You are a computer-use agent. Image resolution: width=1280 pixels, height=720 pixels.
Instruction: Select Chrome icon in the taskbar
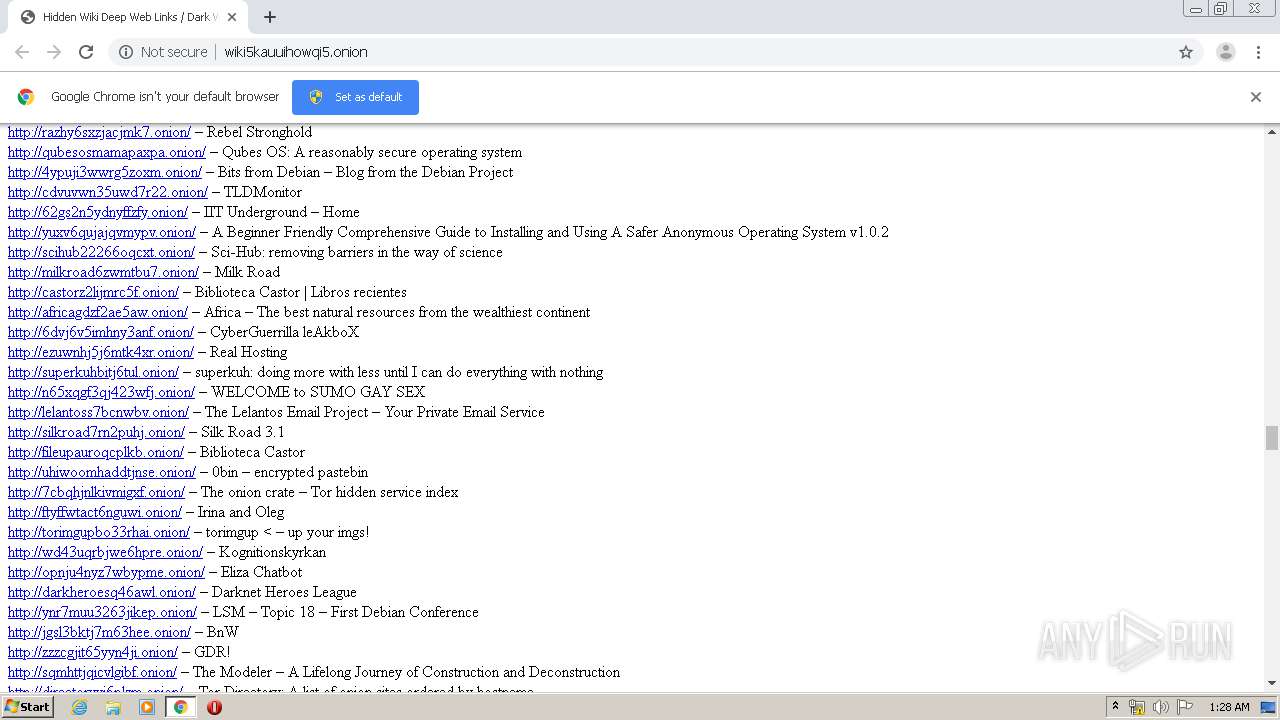(x=180, y=707)
